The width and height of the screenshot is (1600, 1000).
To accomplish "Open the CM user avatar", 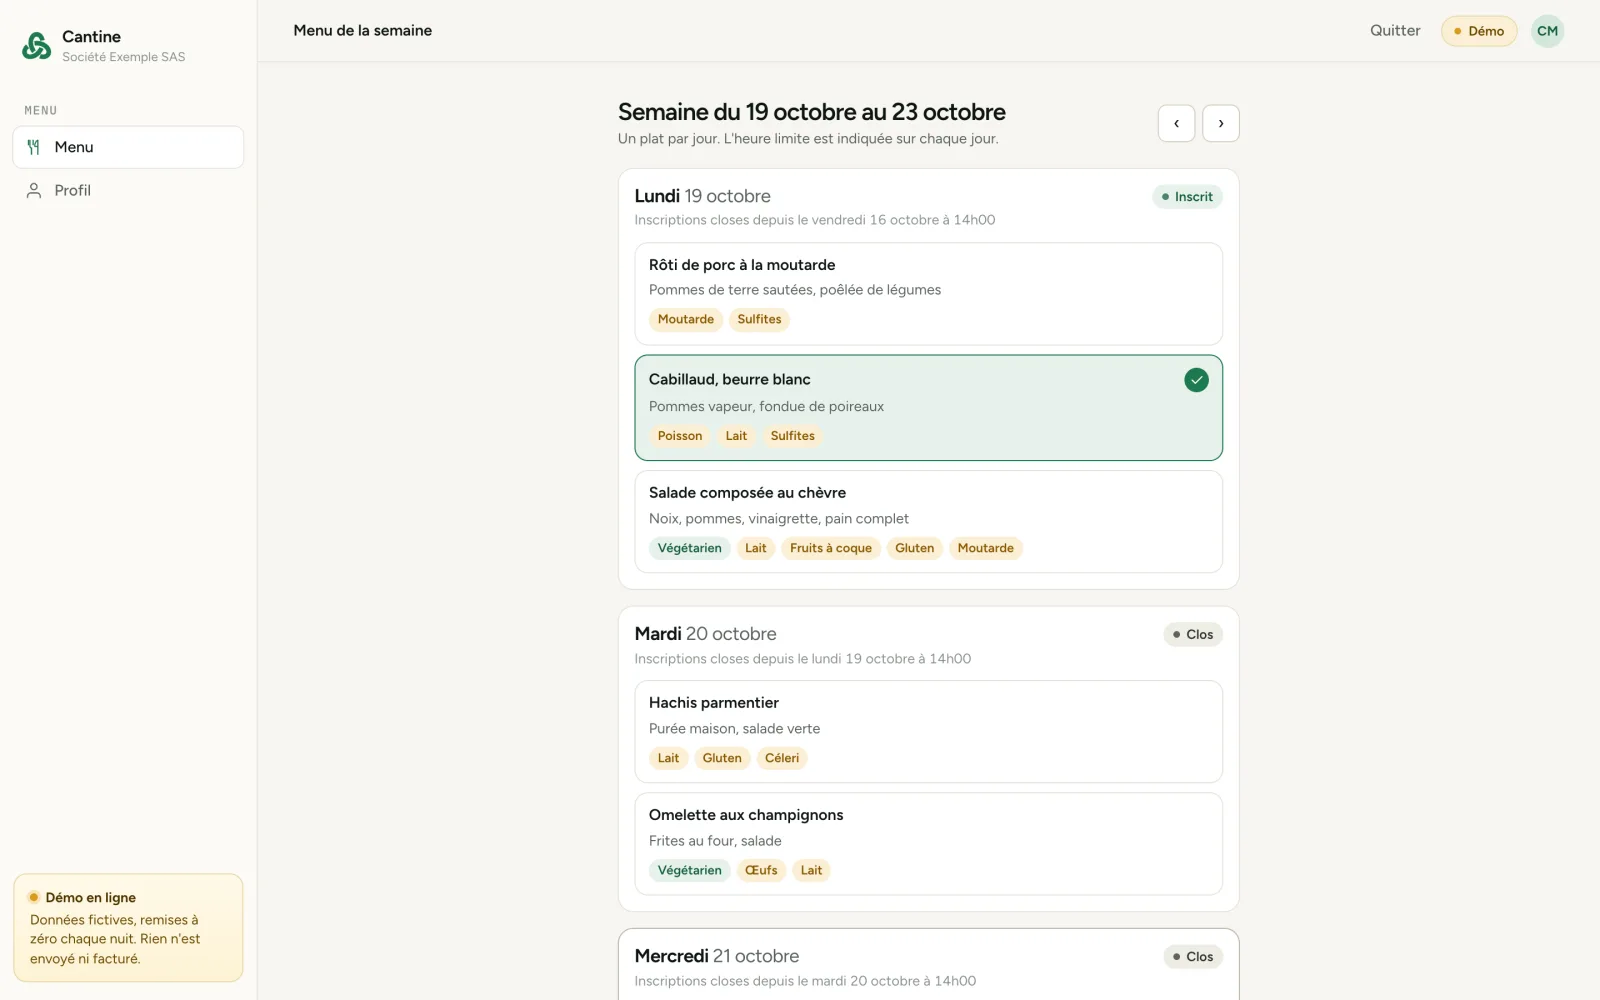I will coord(1547,31).
